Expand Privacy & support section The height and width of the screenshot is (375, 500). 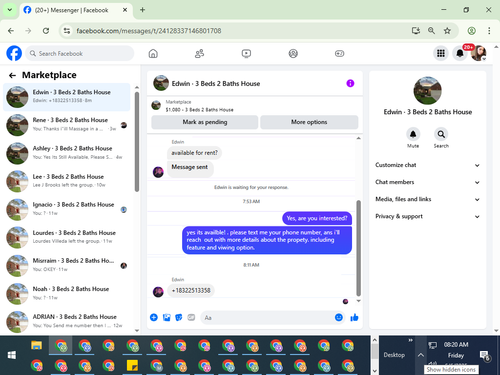click(427, 216)
